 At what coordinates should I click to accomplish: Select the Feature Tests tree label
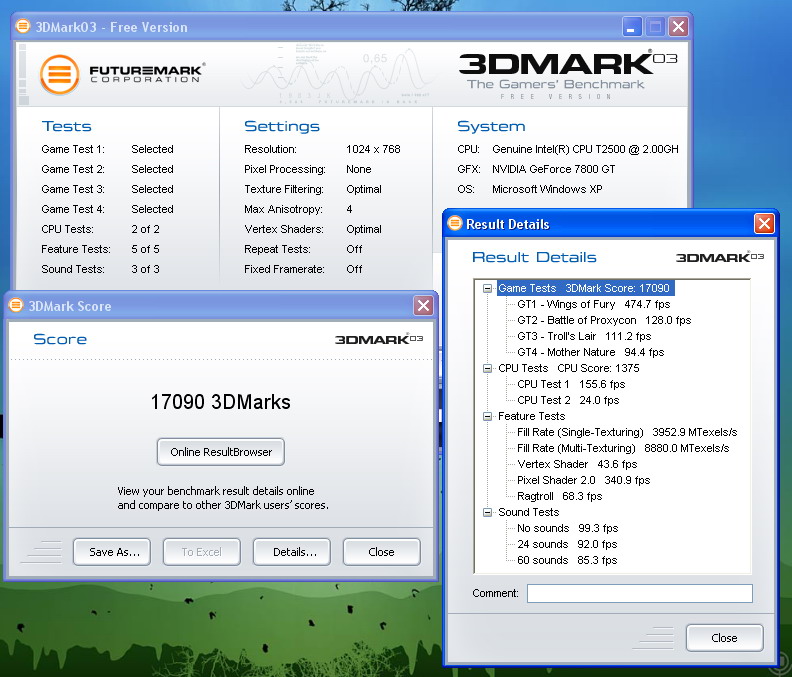click(531, 416)
